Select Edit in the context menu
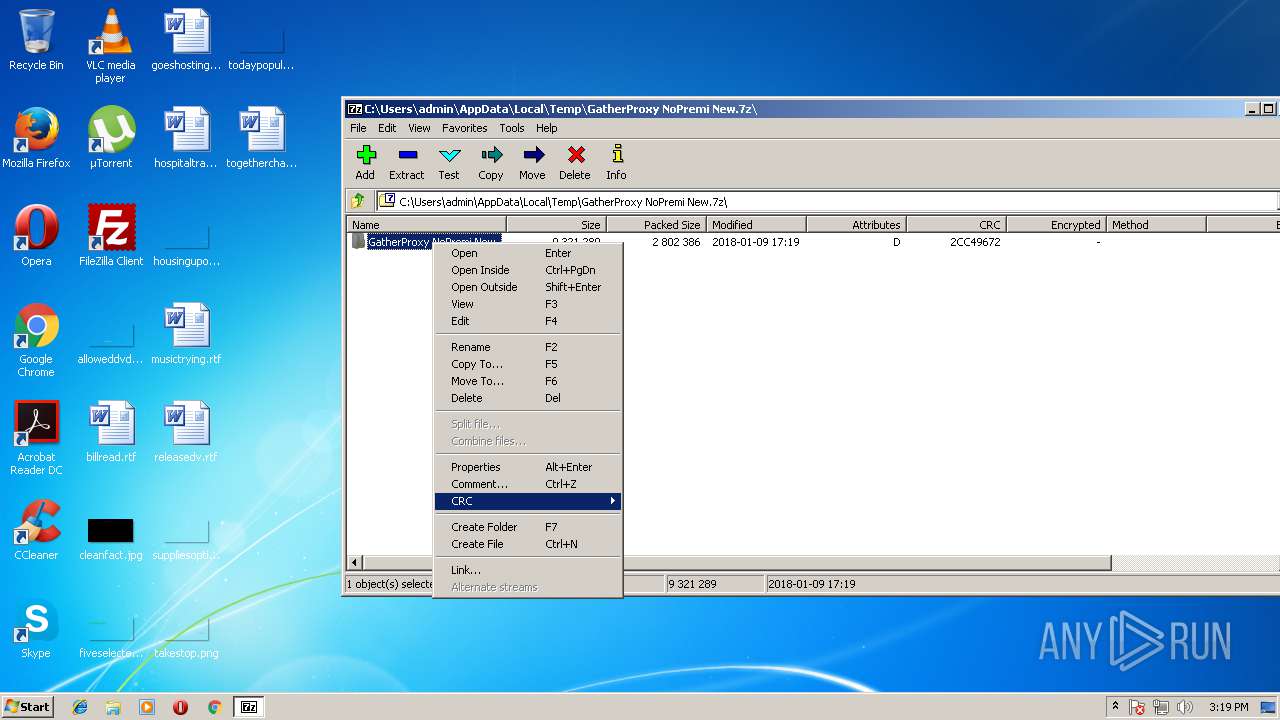 click(x=528, y=321)
